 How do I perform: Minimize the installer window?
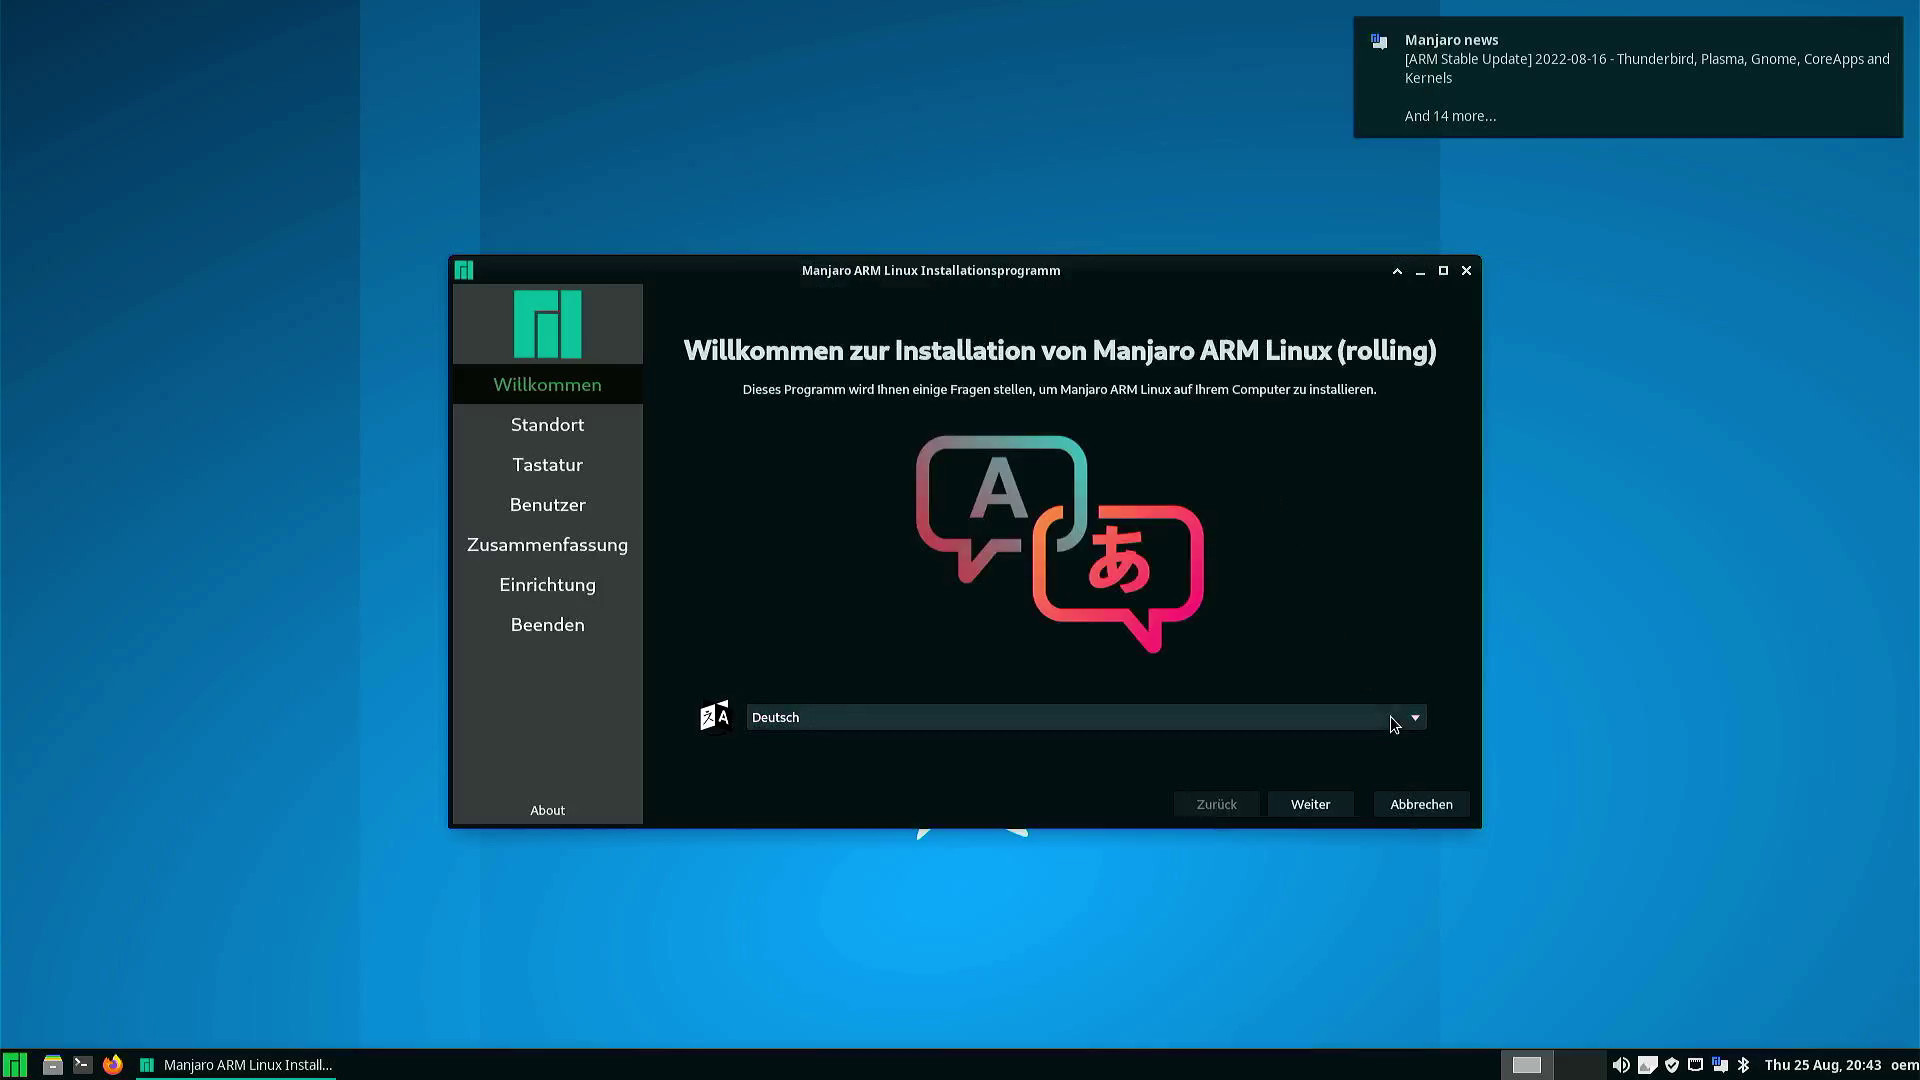tap(1420, 271)
